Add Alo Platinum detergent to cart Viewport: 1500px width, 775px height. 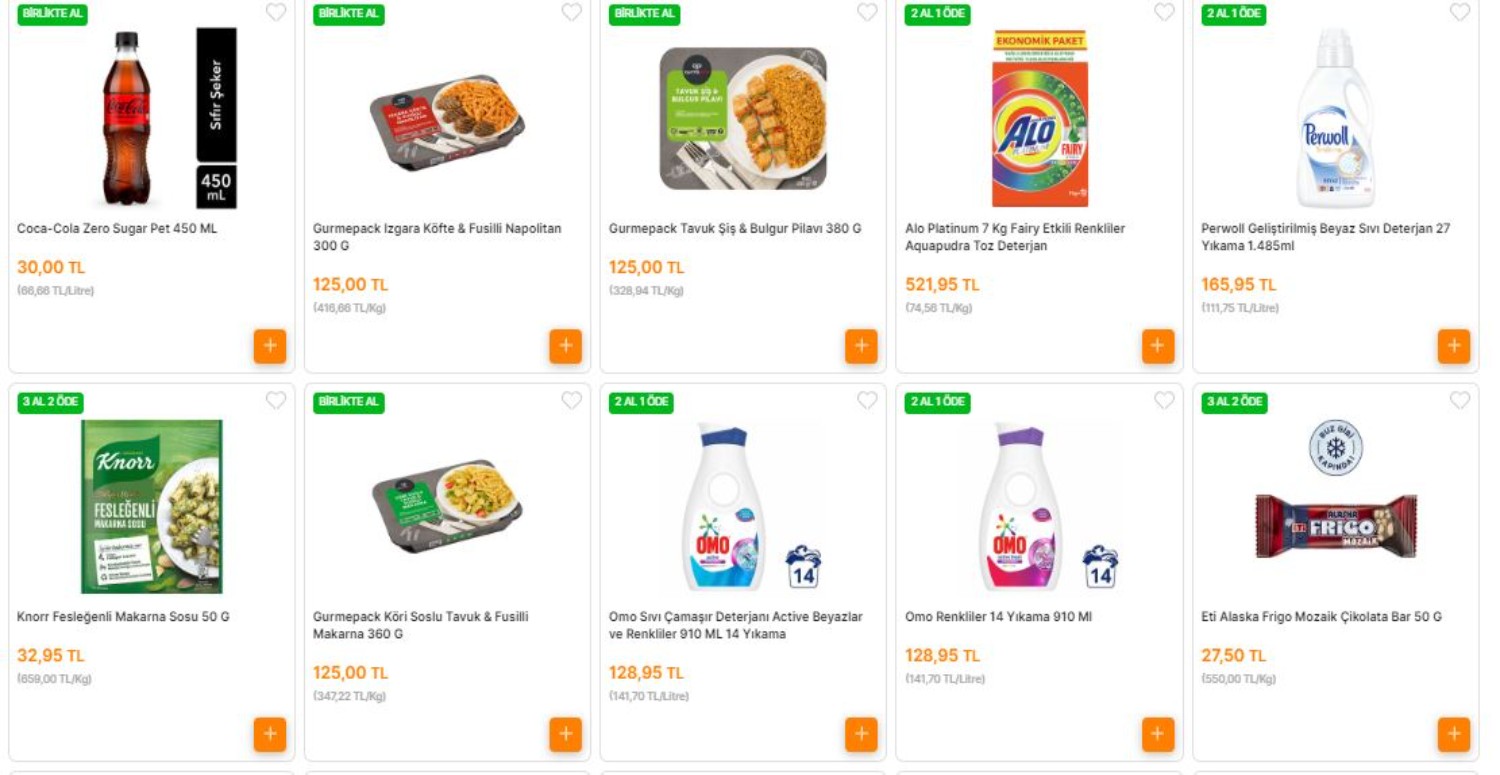point(1157,346)
